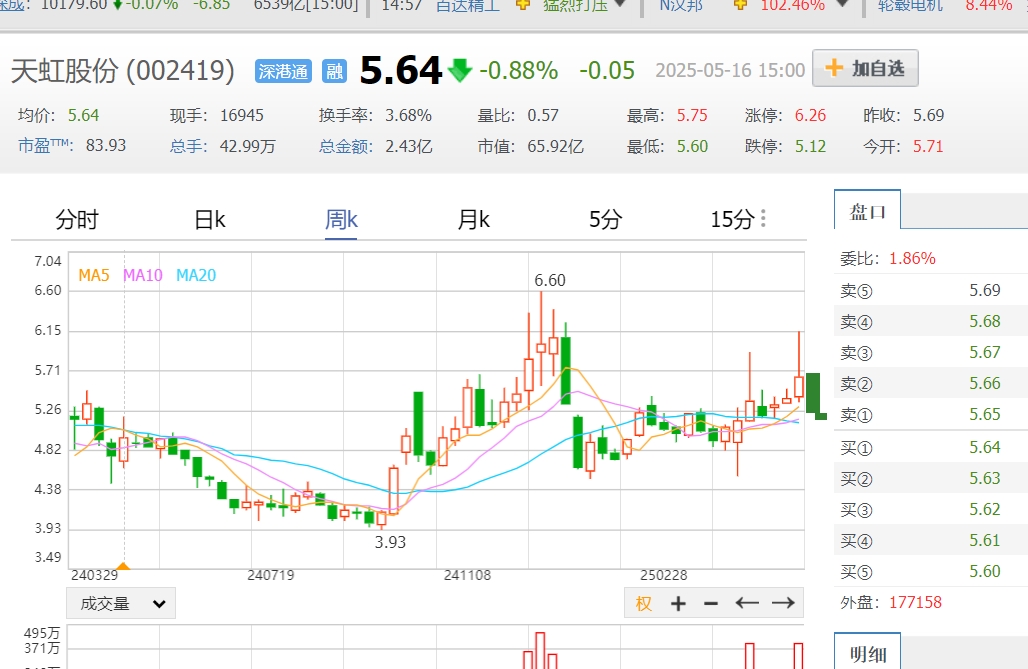Select the 盘口 panel tab
The height and width of the screenshot is (669, 1028).
click(x=867, y=210)
